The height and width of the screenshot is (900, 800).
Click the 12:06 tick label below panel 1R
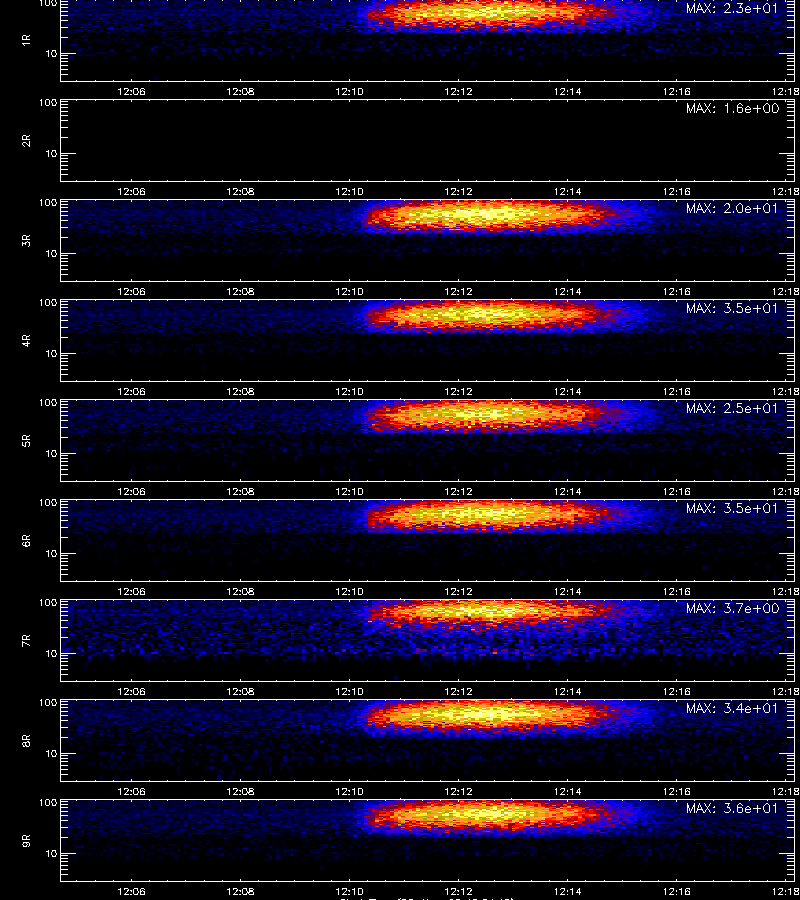[x=131, y=91]
